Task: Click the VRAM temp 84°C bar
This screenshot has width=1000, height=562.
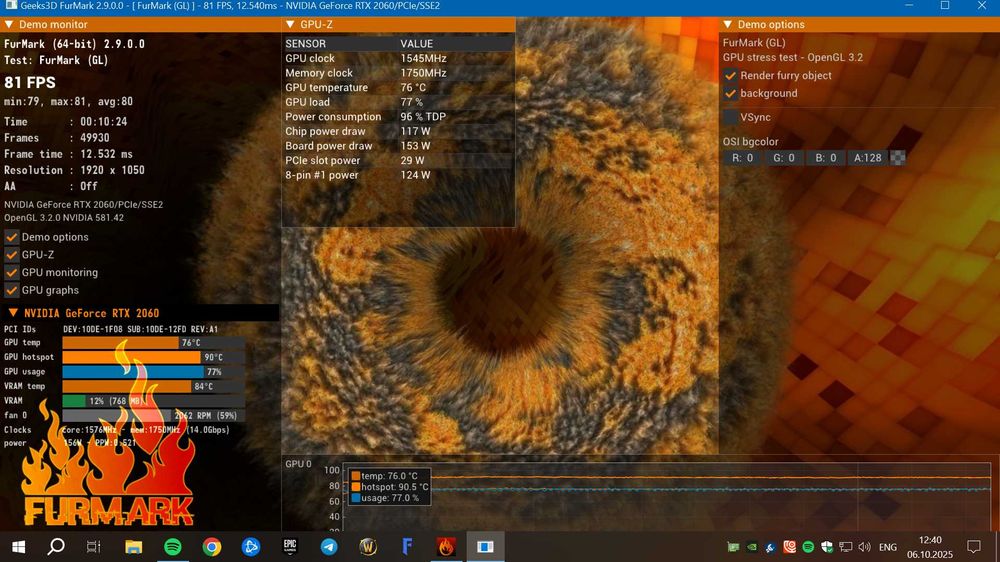Action: point(154,387)
